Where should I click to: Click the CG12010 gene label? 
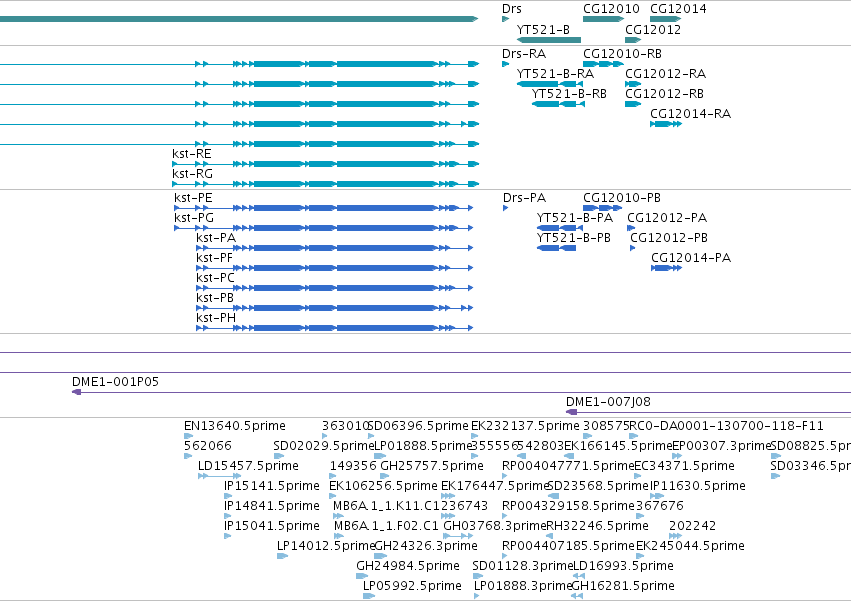[x=611, y=9]
